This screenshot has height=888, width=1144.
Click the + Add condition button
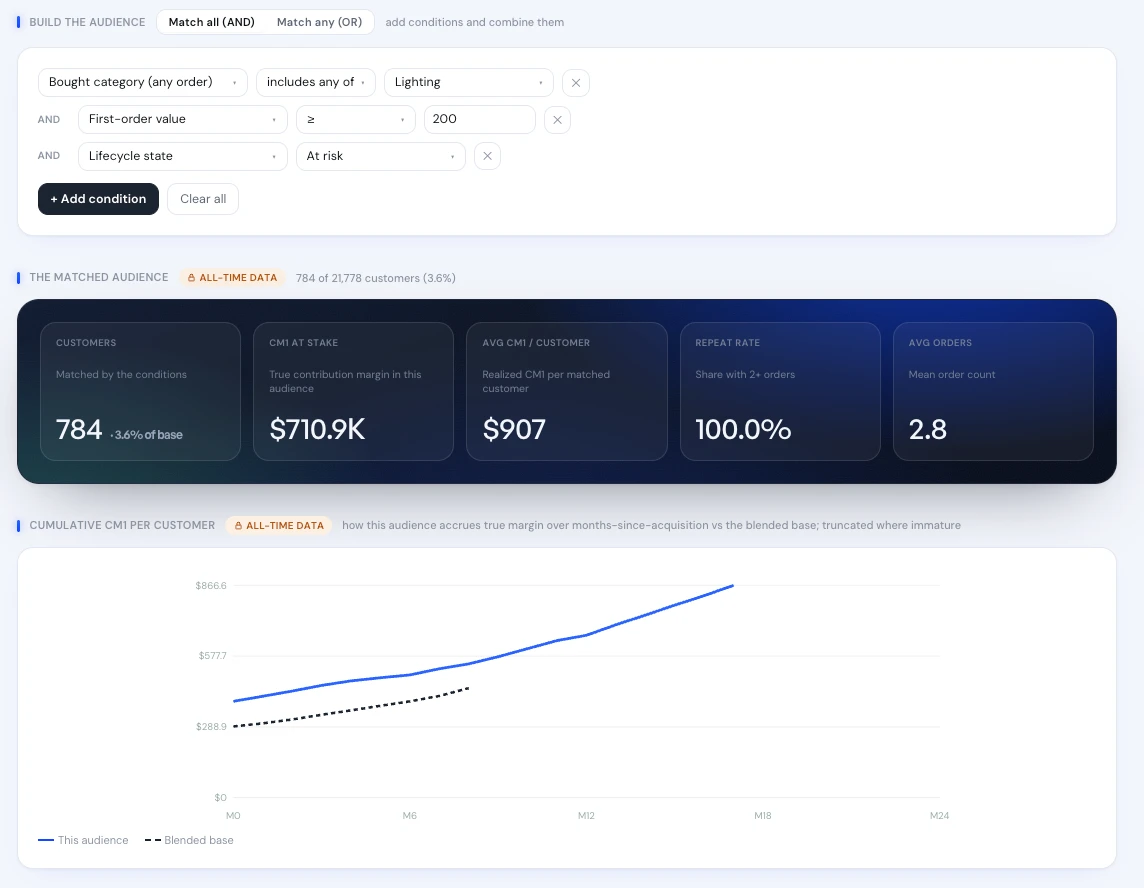pyautogui.click(x=98, y=199)
